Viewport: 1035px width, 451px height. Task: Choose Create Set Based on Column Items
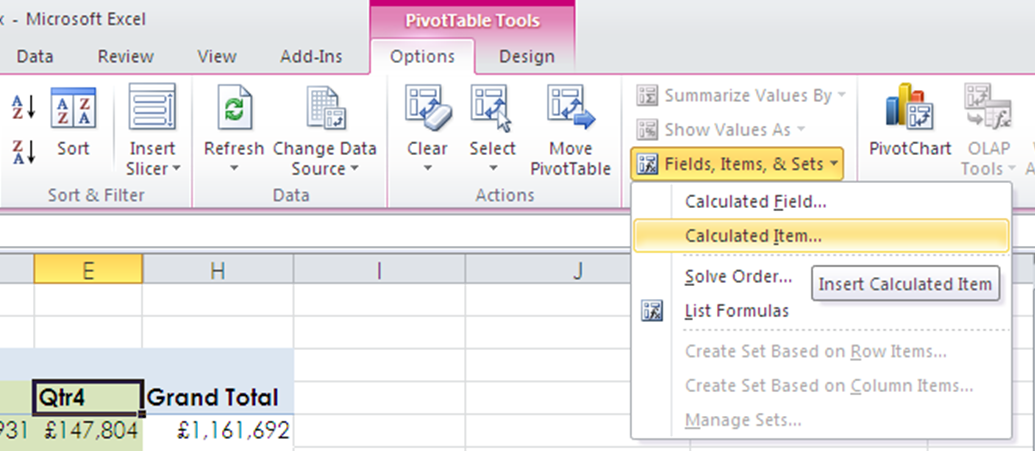click(x=820, y=386)
